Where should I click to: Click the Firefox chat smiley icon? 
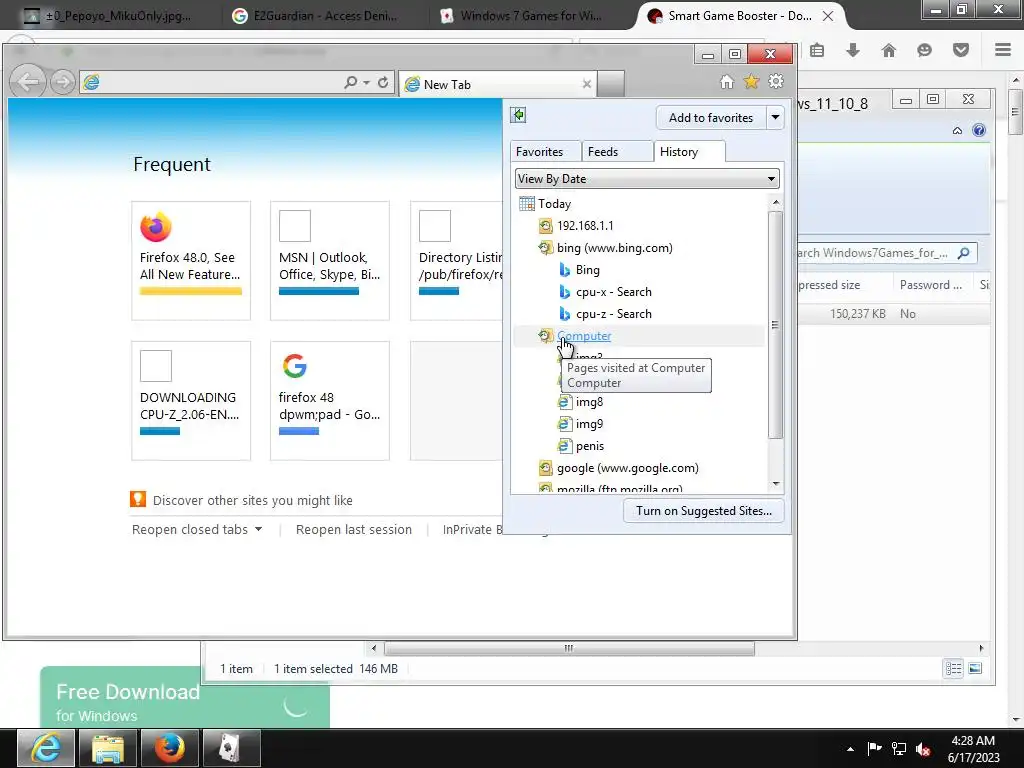click(x=925, y=50)
